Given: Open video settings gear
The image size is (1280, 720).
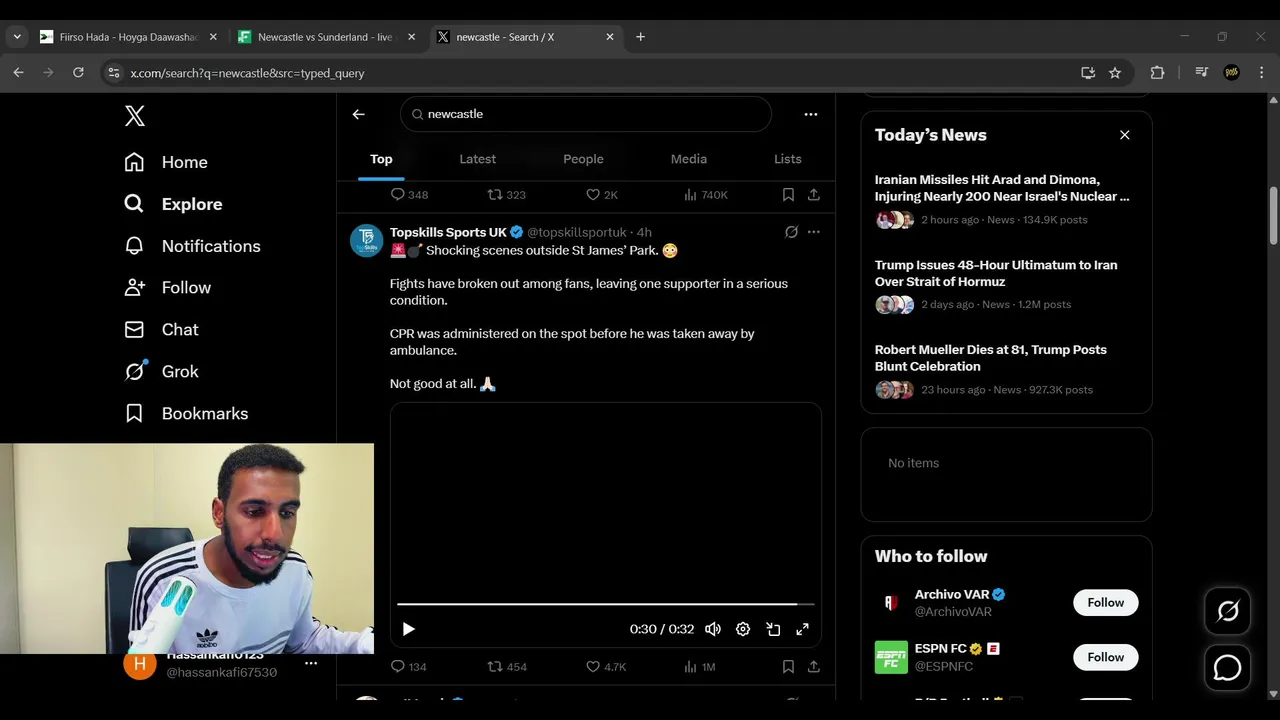Looking at the screenshot, I should click(x=743, y=629).
